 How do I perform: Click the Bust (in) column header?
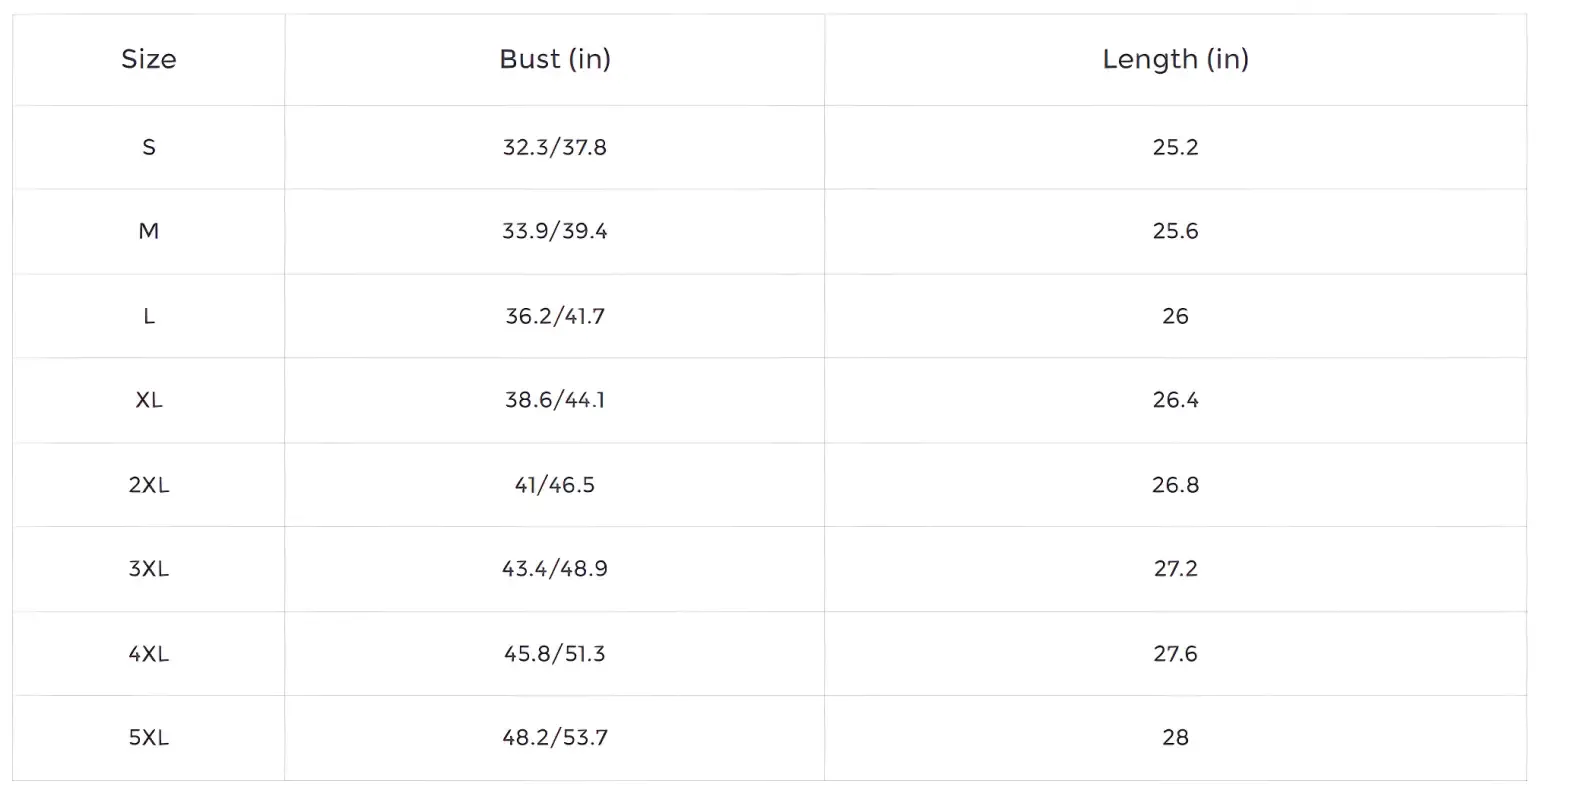pyautogui.click(x=555, y=59)
